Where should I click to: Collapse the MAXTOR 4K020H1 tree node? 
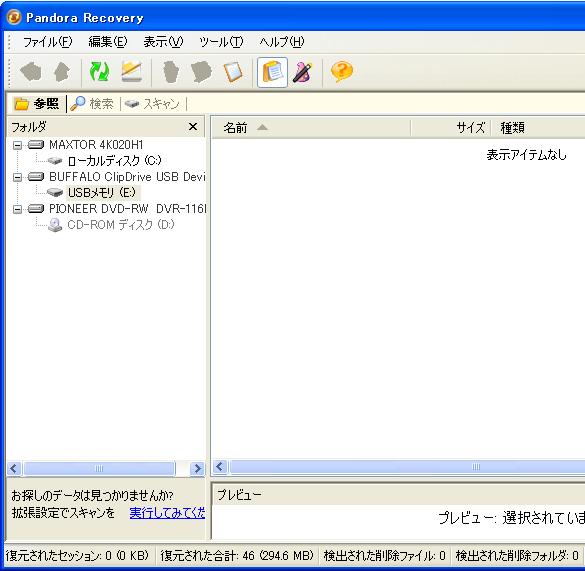point(17,145)
